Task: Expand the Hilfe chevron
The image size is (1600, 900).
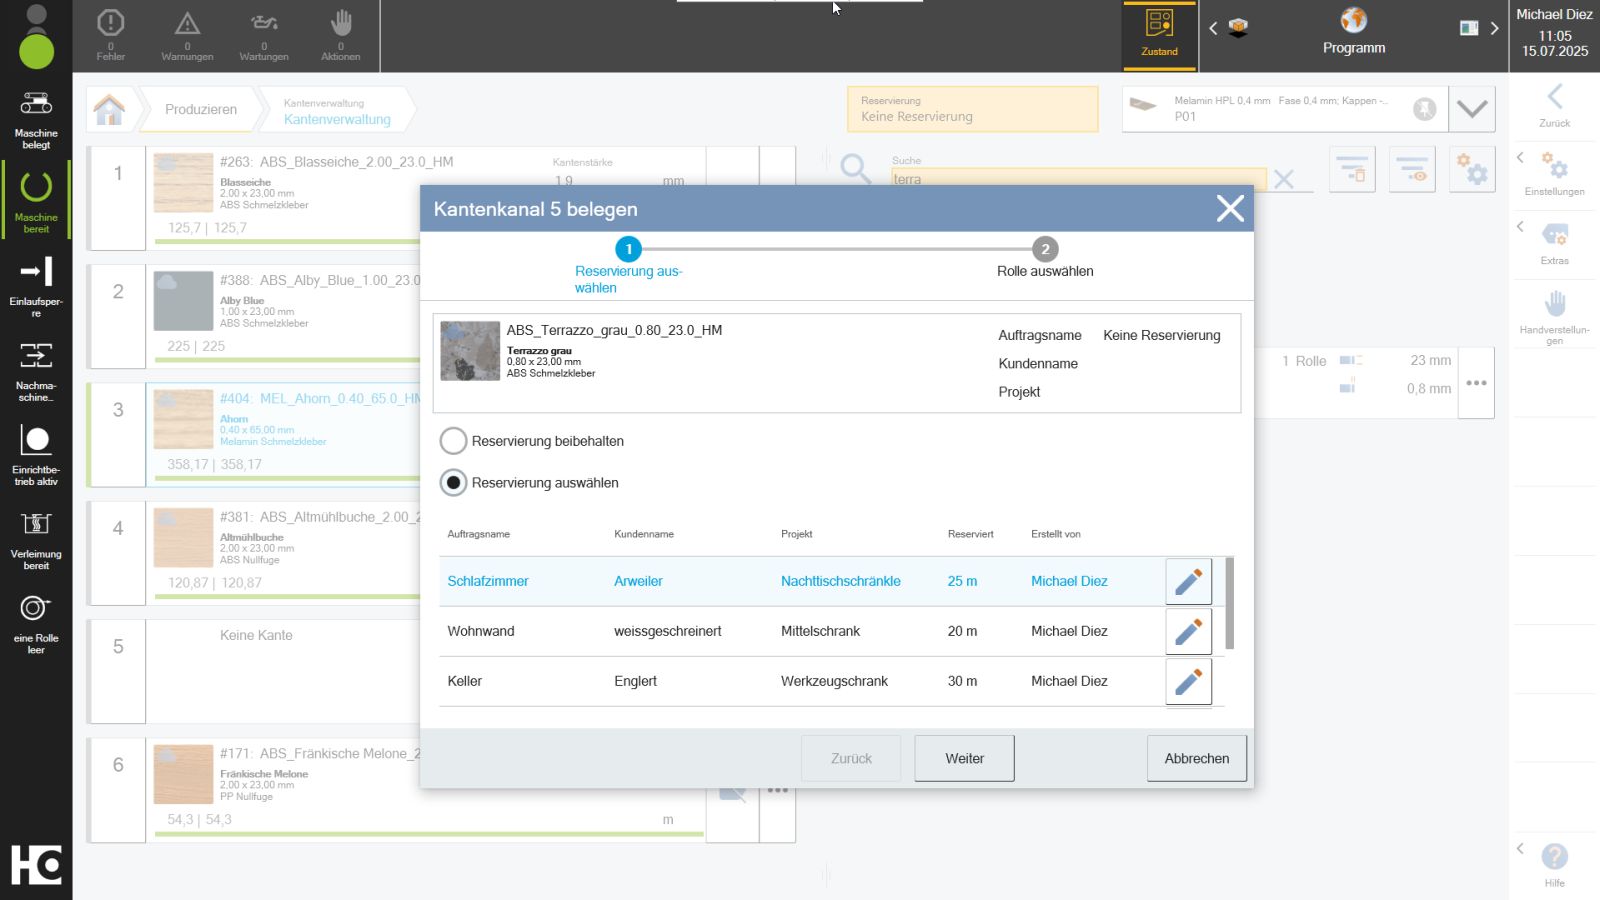Action: 1520,848
